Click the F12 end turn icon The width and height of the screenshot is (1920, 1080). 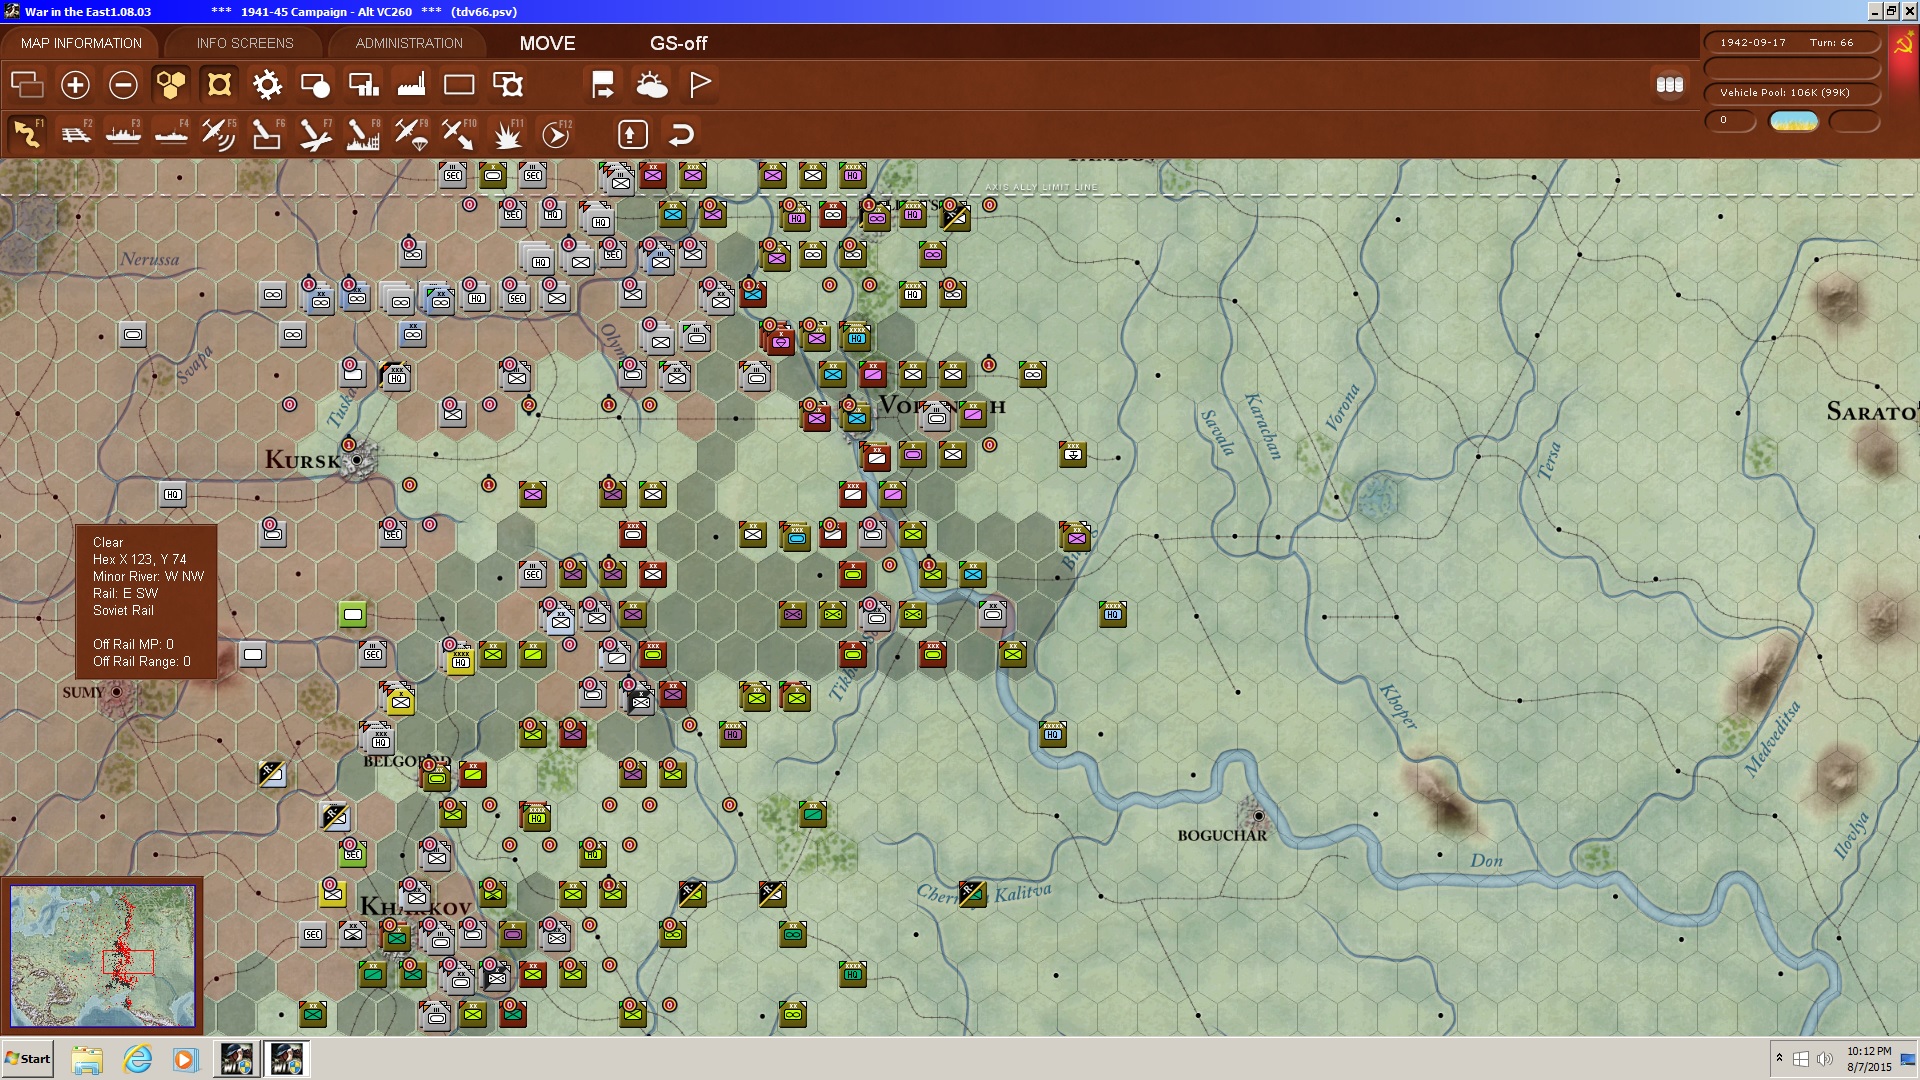click(x=556, y=133)
